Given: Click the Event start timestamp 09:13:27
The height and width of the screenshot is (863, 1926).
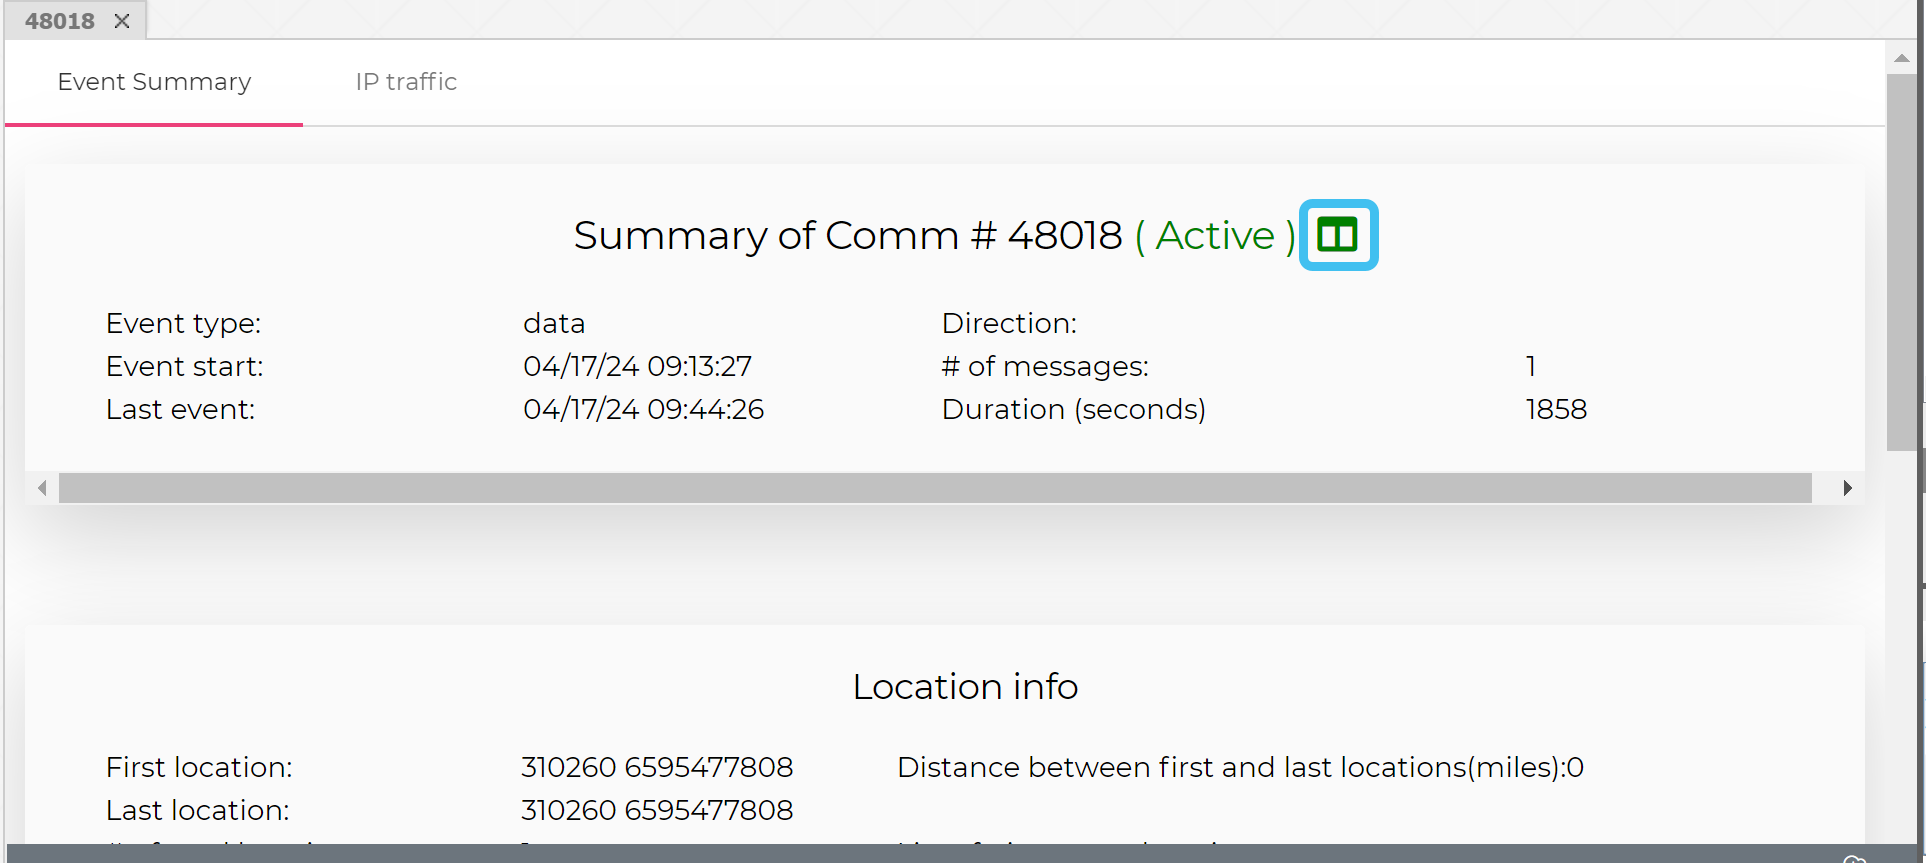Looking at the screenshot, I should [637, 367].
